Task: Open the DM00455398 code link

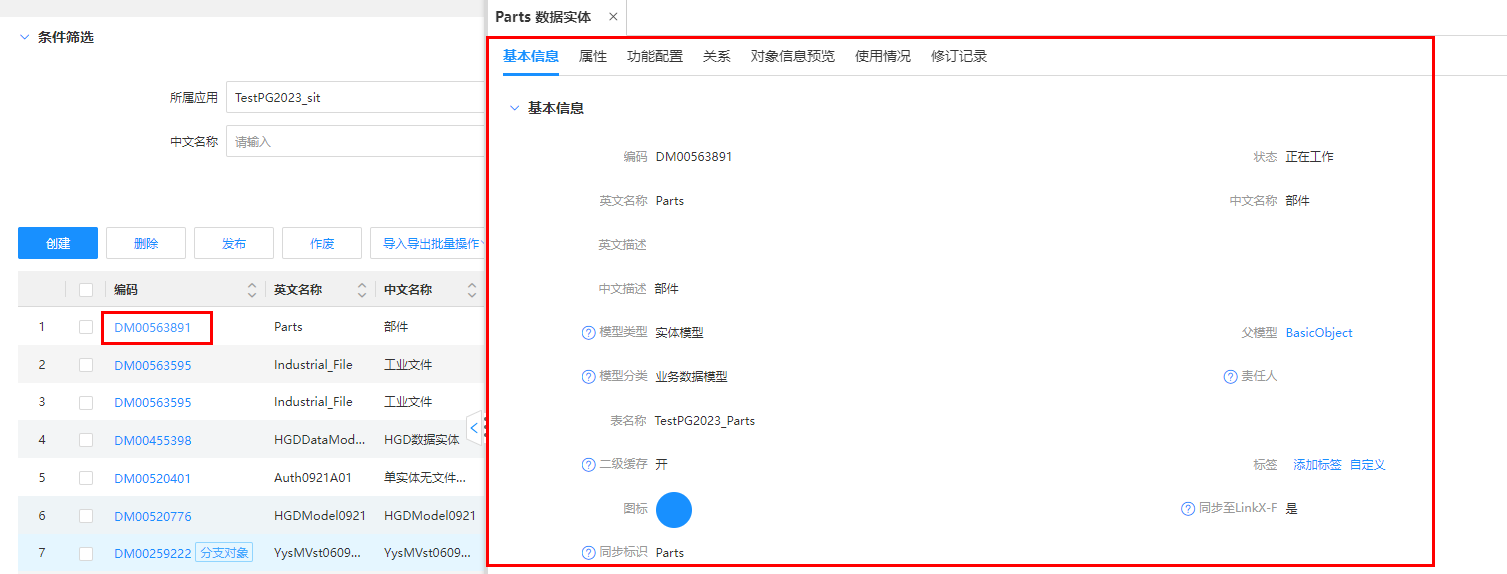Action: tap(153, 441)
